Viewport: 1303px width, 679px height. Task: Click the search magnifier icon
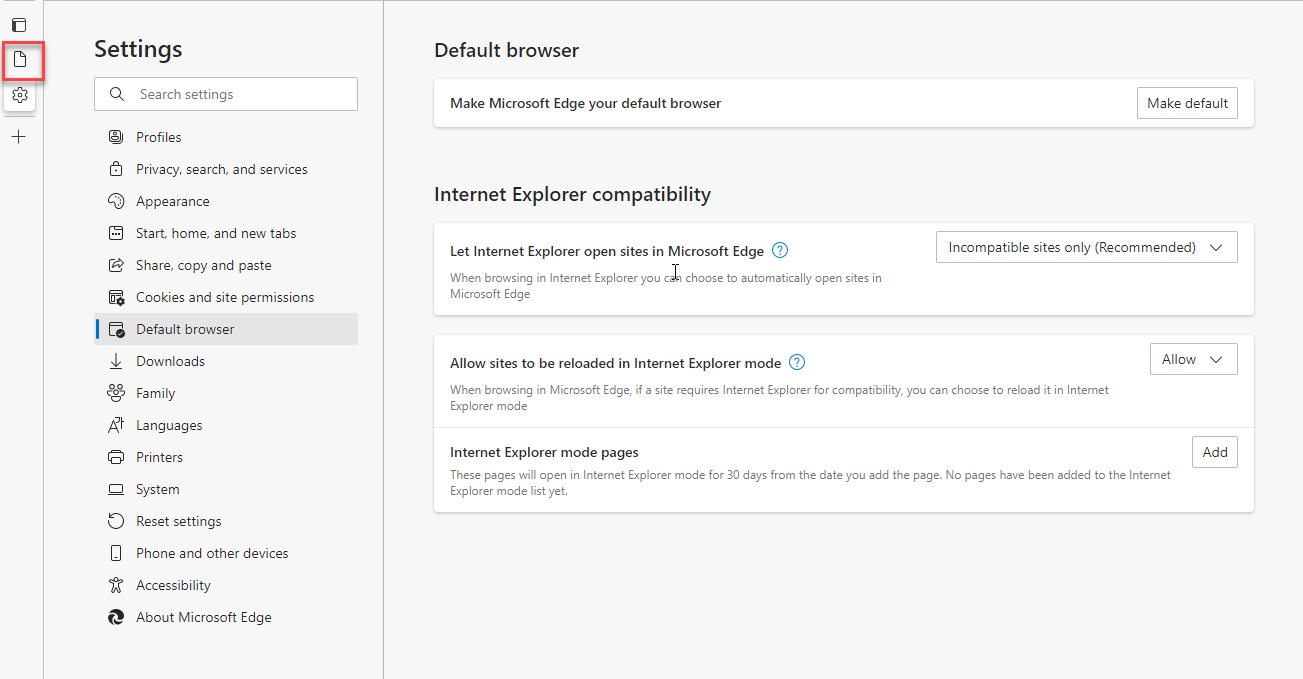pos(117,94)
